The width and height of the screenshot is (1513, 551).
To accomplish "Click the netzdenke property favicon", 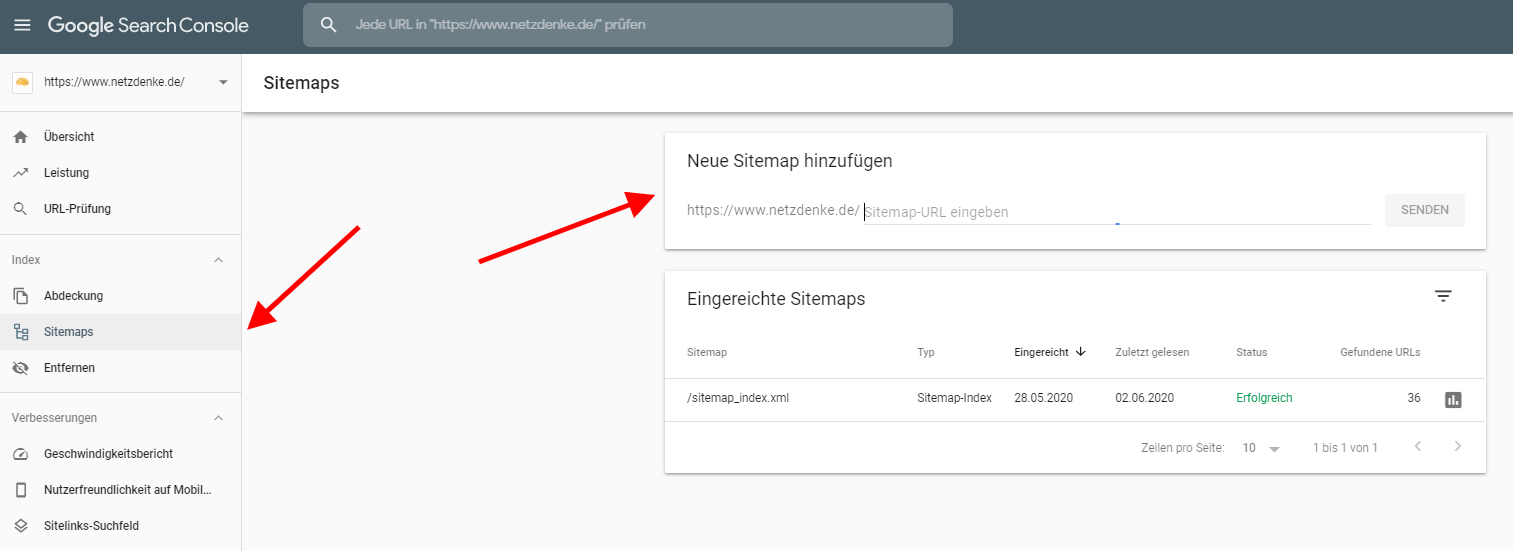I will [x=22, y=82].
